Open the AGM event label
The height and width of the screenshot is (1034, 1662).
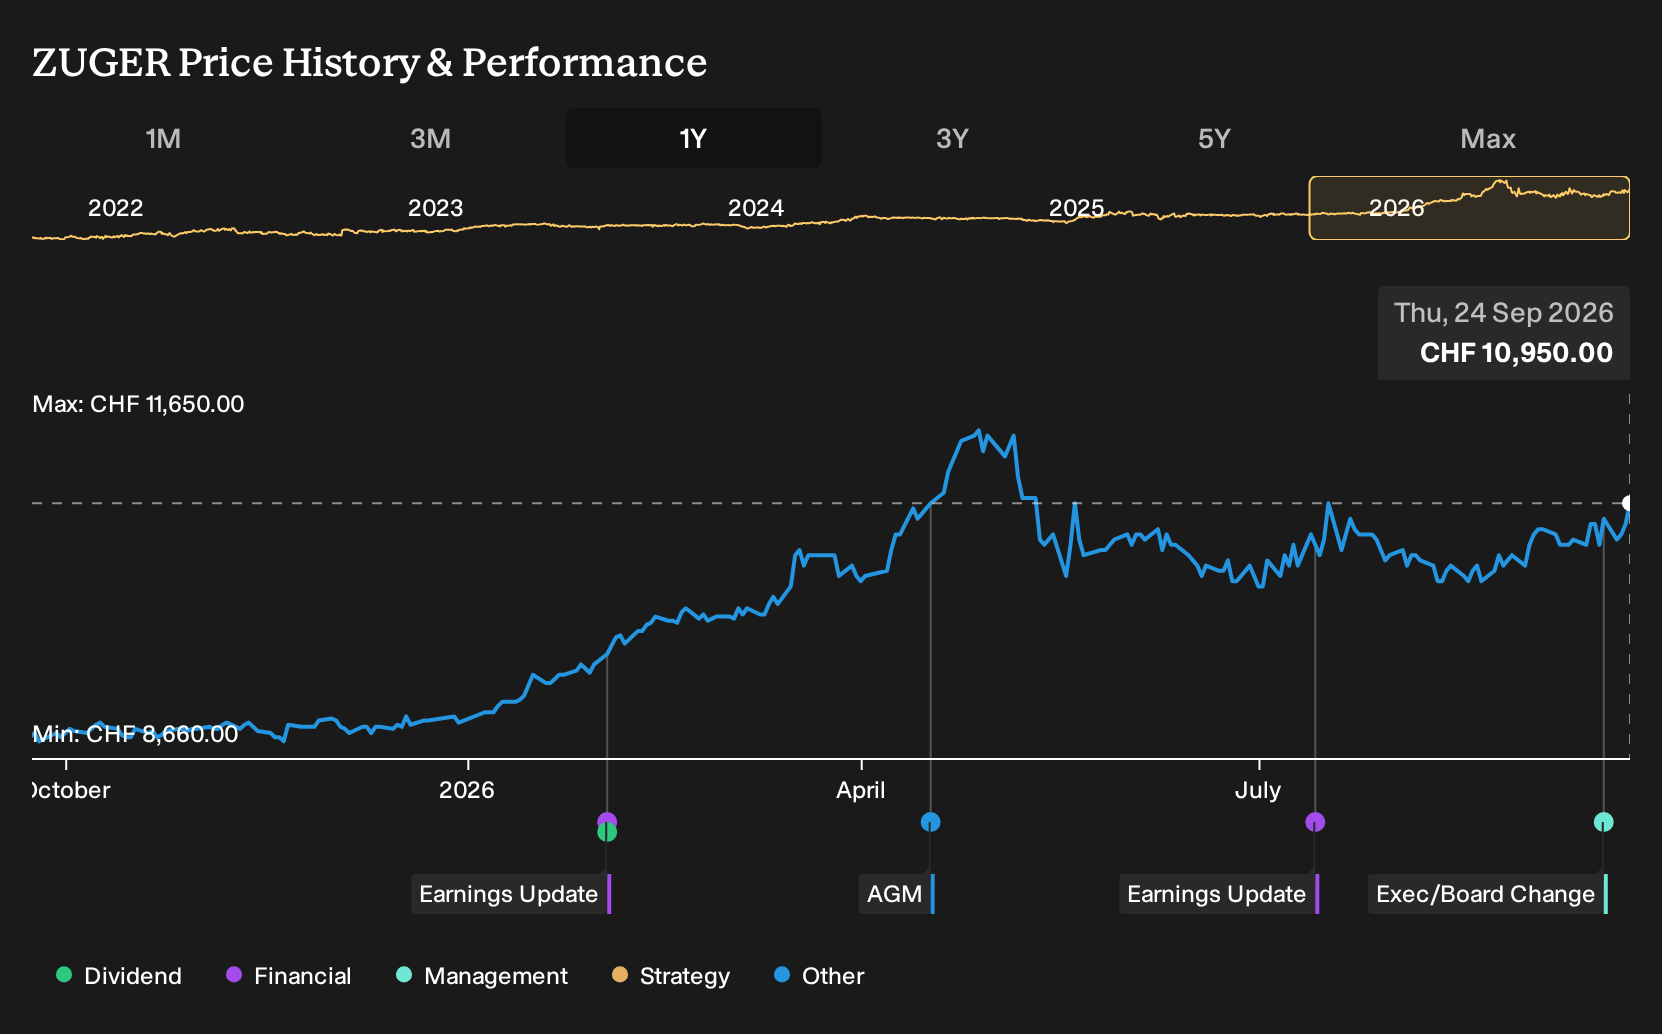pos(896,894)
